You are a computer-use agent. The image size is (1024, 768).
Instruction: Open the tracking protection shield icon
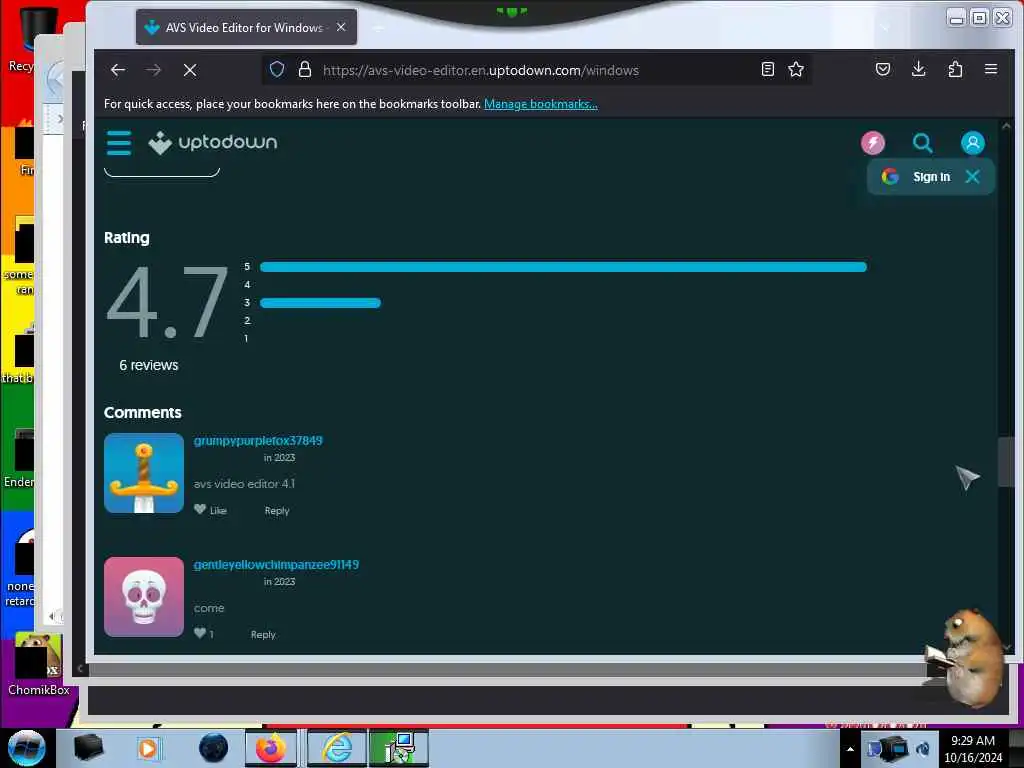(x=277, y=69)
